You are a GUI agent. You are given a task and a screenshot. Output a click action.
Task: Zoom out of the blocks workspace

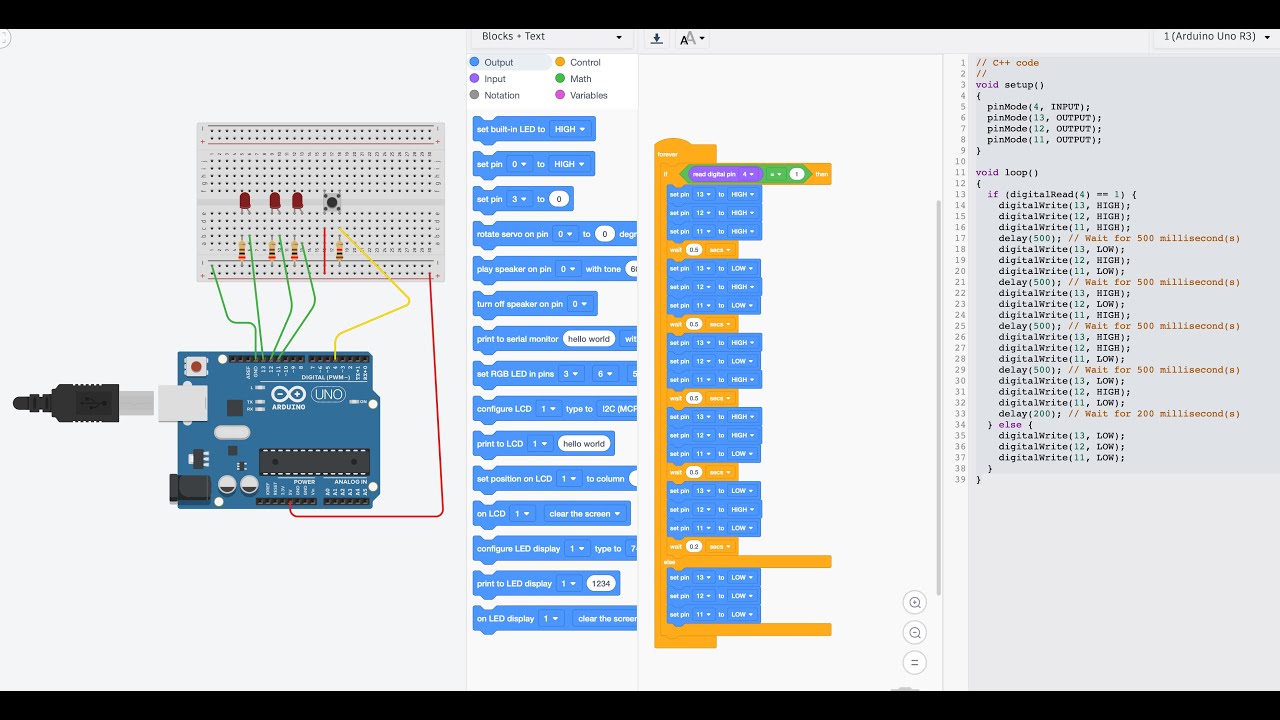click(x=914, y=632)
